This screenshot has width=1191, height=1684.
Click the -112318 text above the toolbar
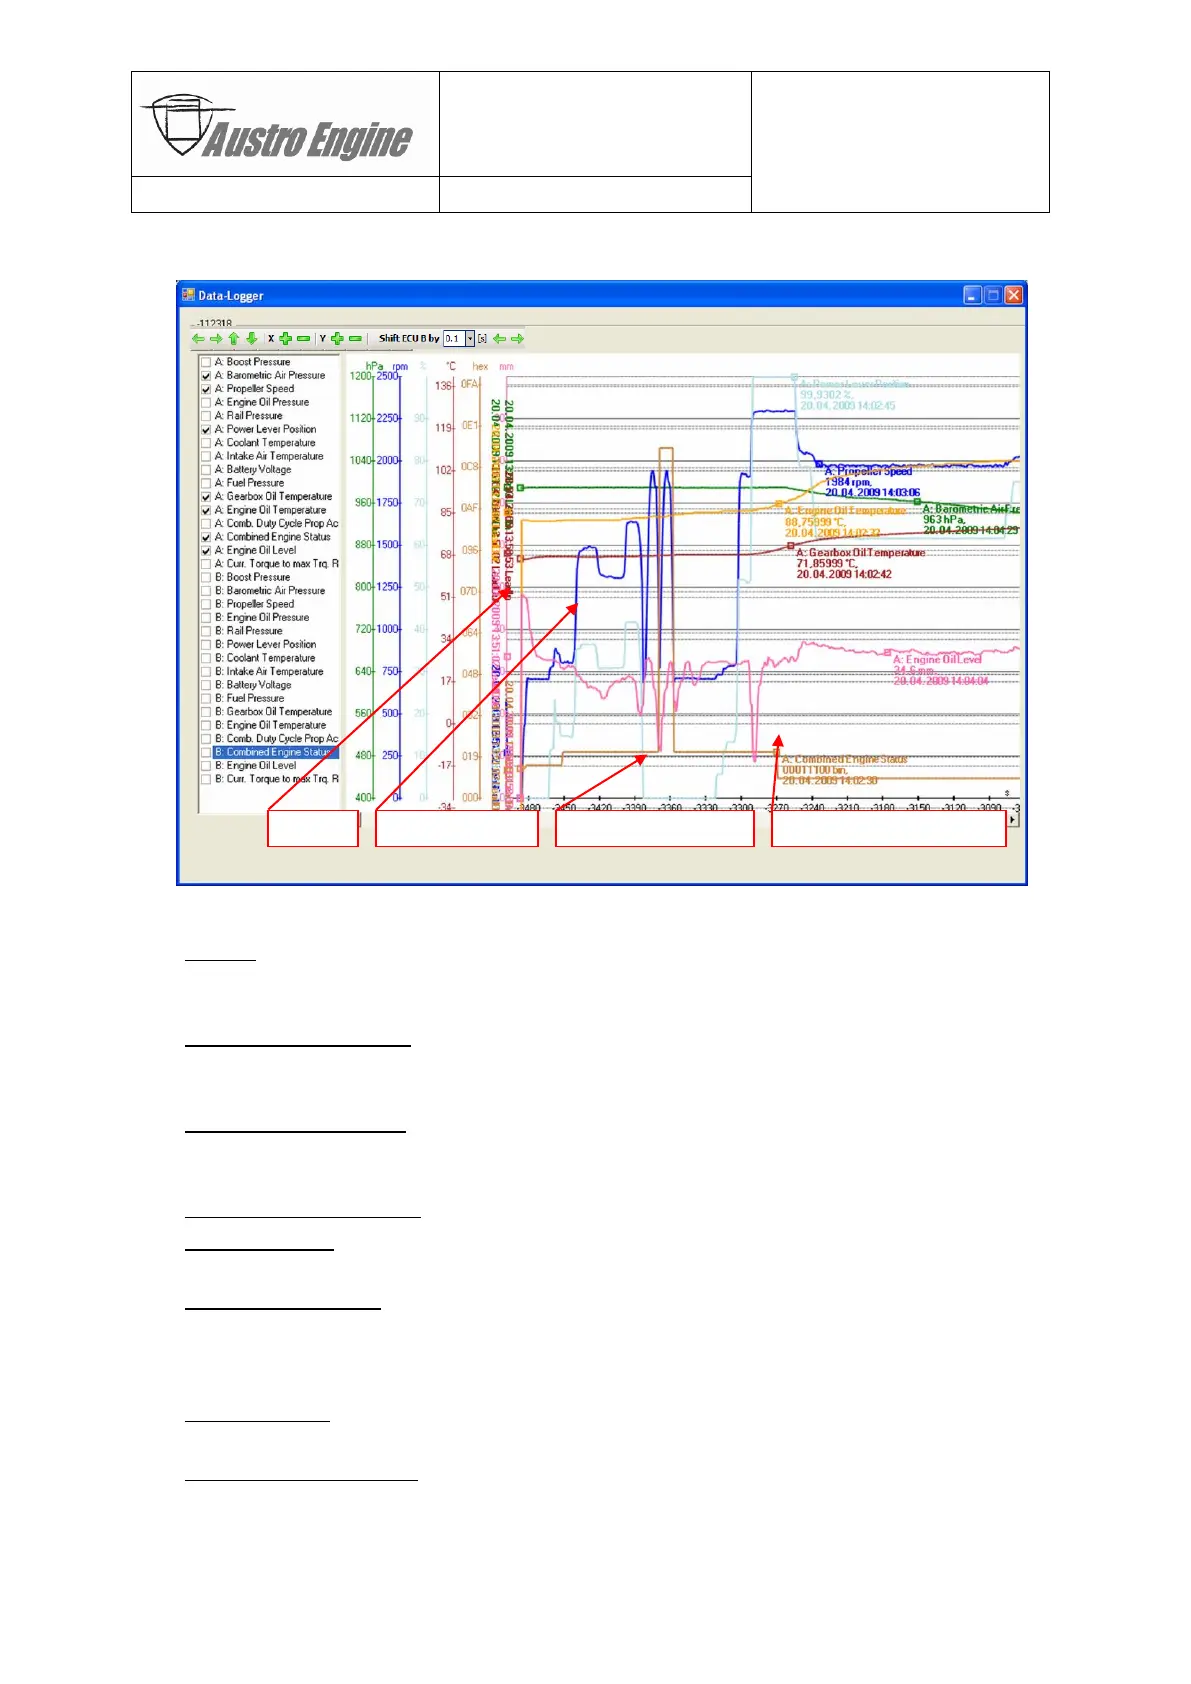[x=213, y=323]
